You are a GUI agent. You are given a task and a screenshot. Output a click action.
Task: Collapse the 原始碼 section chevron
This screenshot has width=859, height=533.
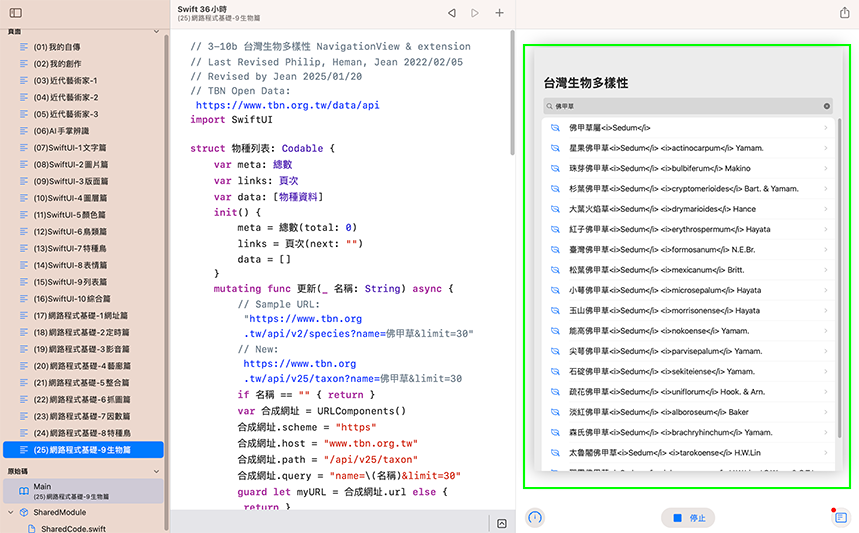tap(156, 470)
